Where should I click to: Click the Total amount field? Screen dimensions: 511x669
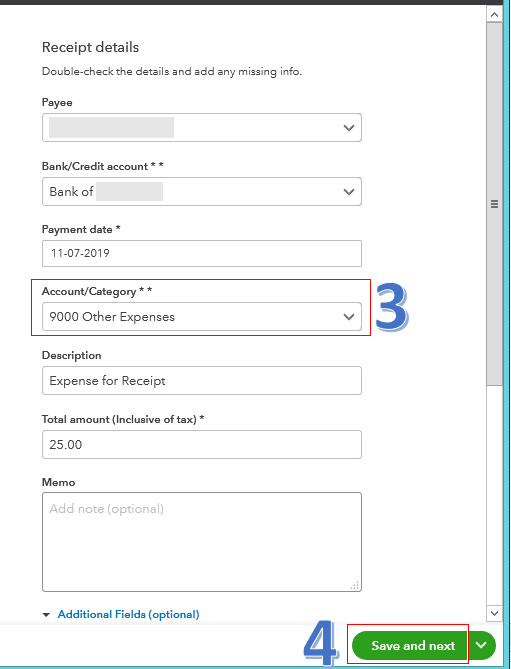[202, 445]
